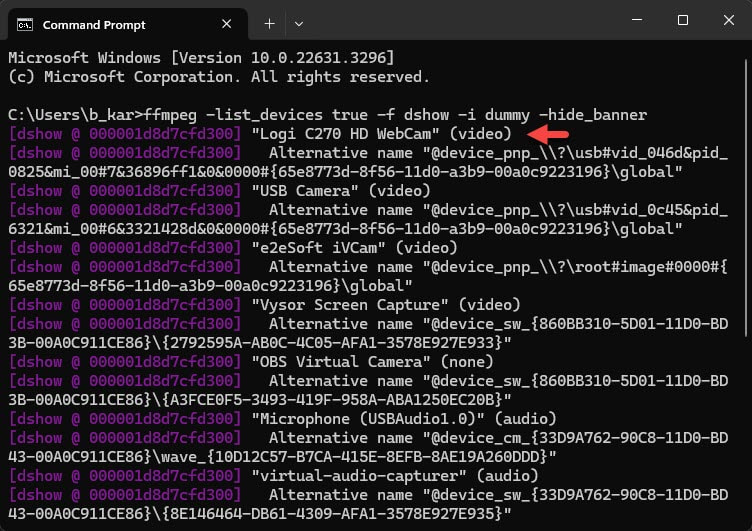The height and width of the screenshot is (531, 752).
Task: Click the vid_046d alternative name line
Action: (368, 153)
